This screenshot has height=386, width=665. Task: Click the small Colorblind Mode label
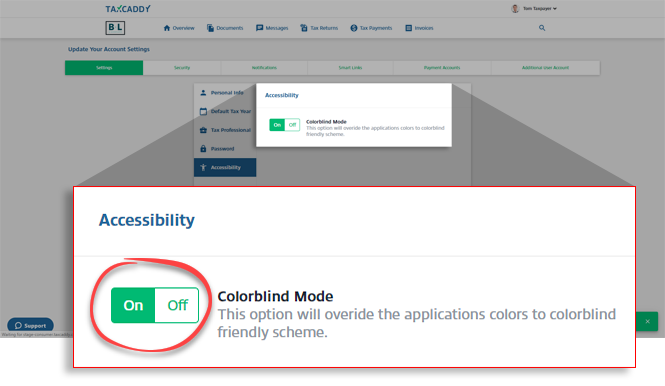326,122
